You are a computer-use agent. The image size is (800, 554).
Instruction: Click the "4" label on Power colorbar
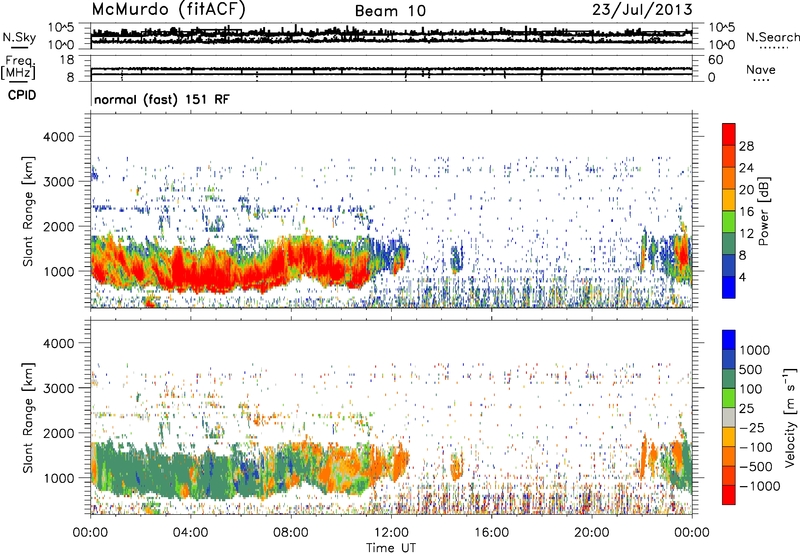pos(742,277)
